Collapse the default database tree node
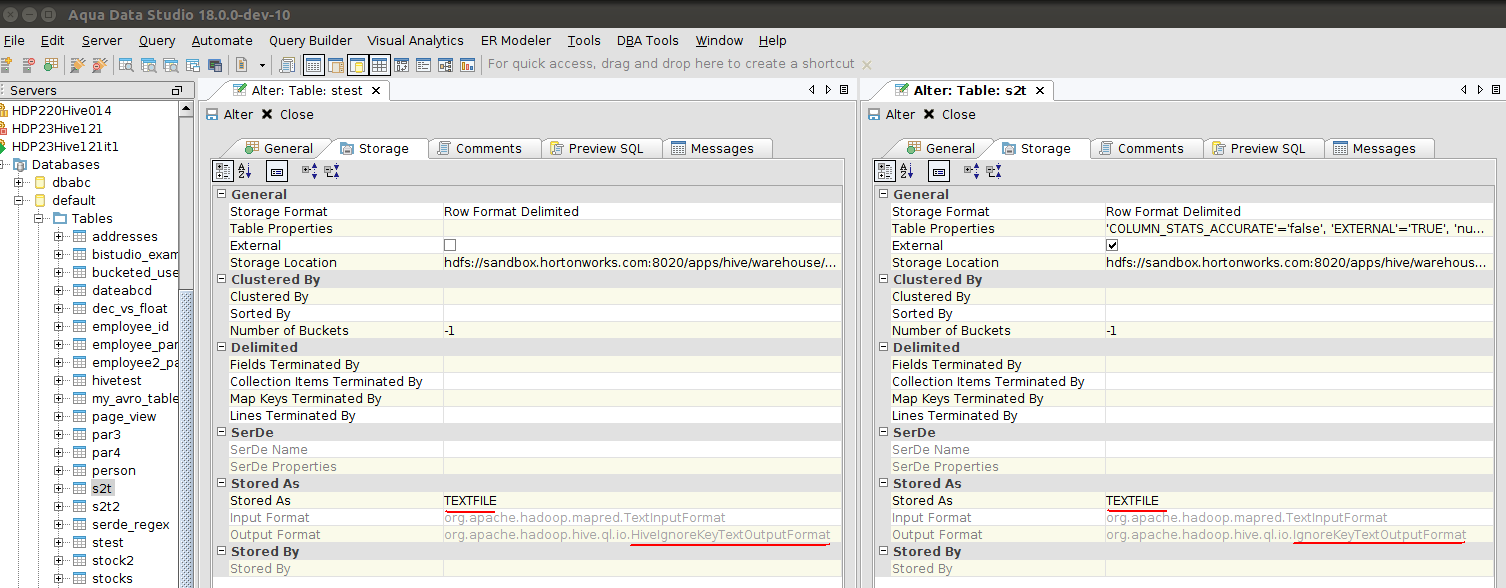The height and width of the screenshot is (588, 1506). [x=18, y=200]
